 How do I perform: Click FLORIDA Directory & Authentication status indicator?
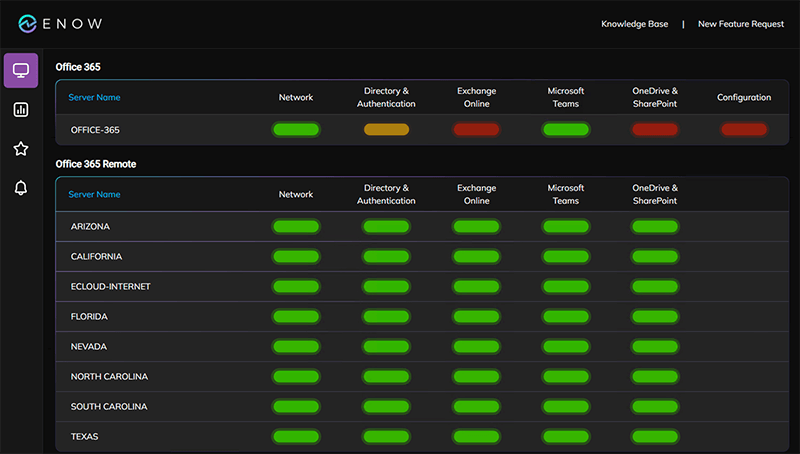coord(386,317)
